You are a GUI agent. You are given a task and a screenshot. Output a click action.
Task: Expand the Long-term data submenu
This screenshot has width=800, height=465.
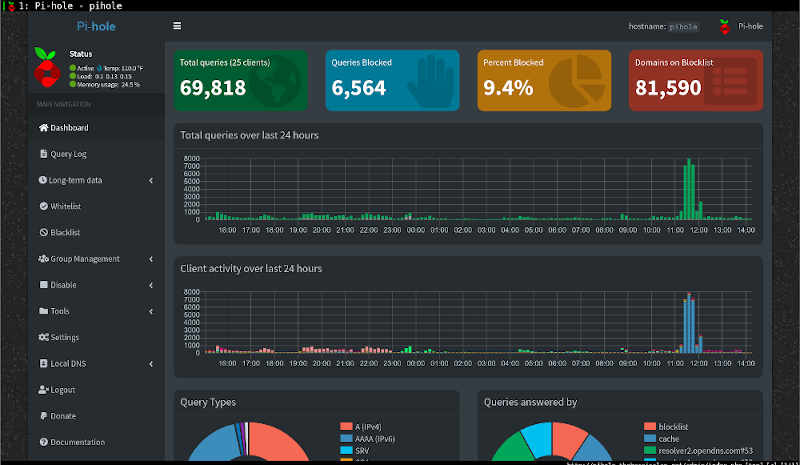[150, 181]
